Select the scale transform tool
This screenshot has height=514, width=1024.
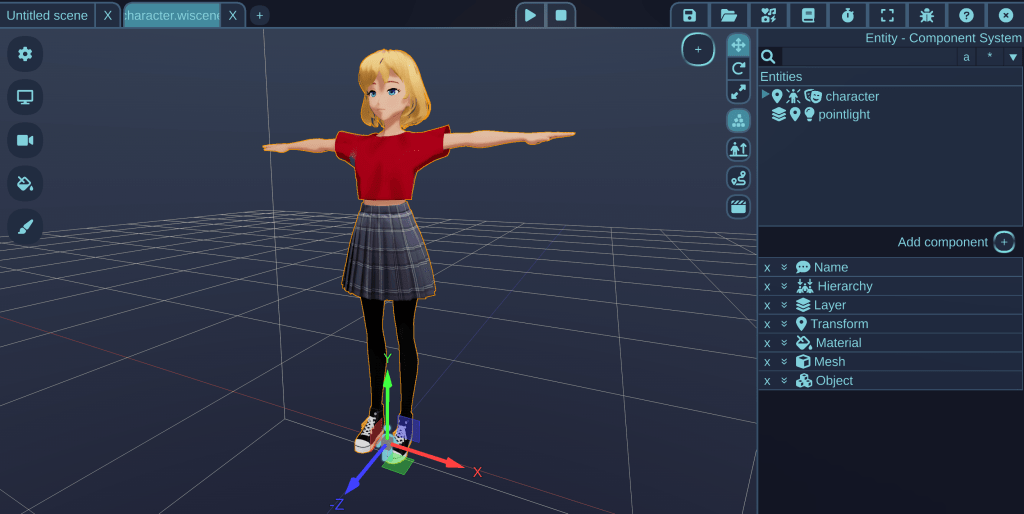click(x=738, y=91)
